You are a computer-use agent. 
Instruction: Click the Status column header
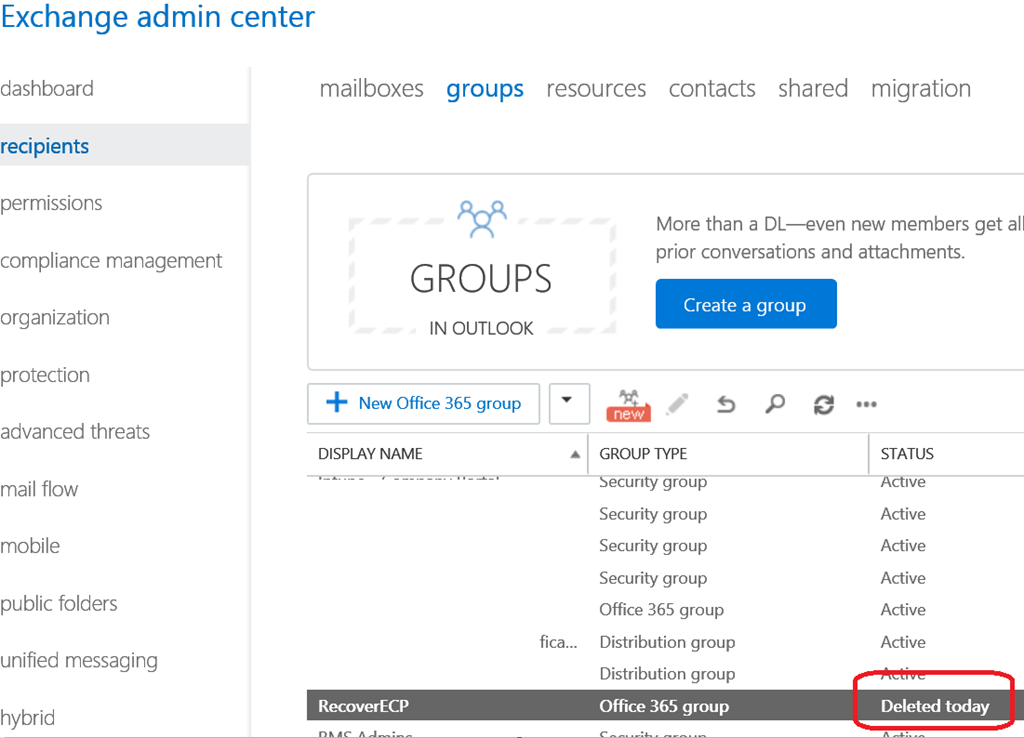point(907,454)
